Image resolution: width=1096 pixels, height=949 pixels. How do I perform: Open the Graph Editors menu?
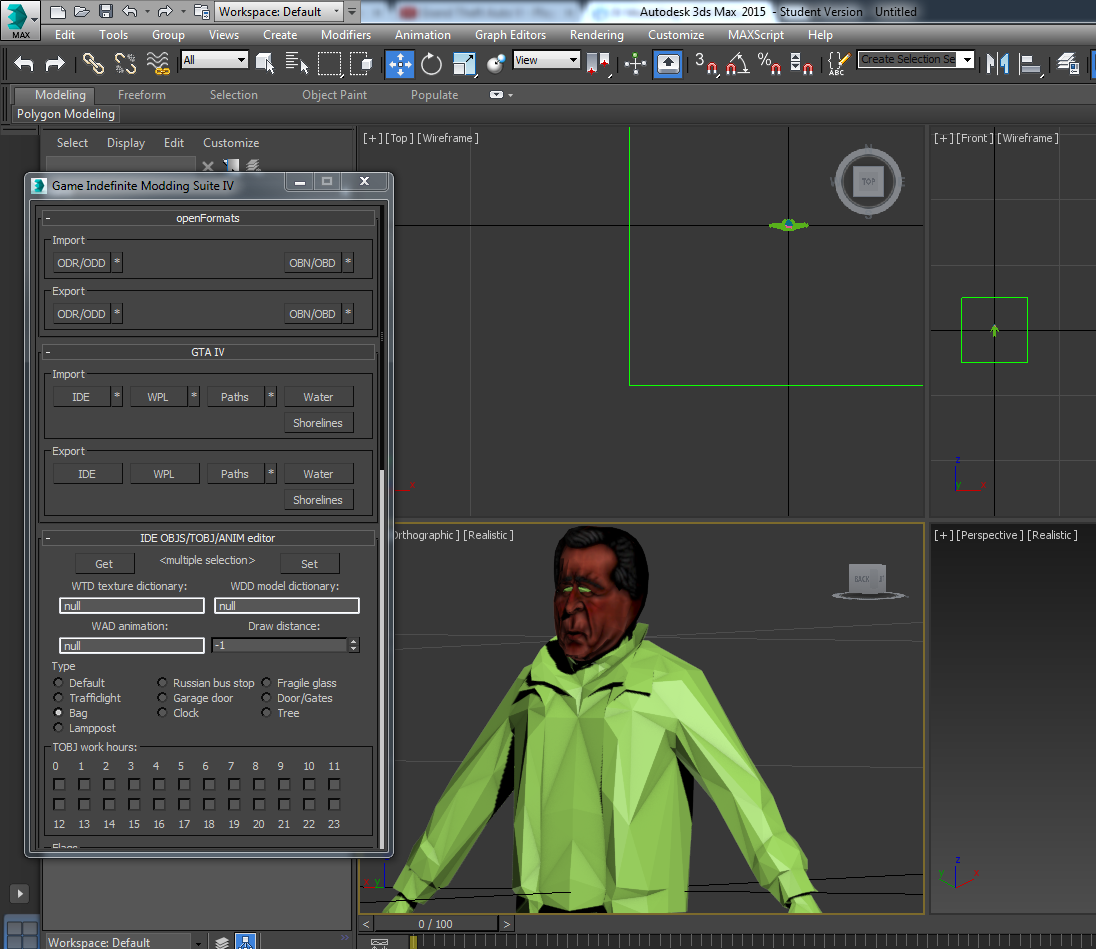coord(510,34)
